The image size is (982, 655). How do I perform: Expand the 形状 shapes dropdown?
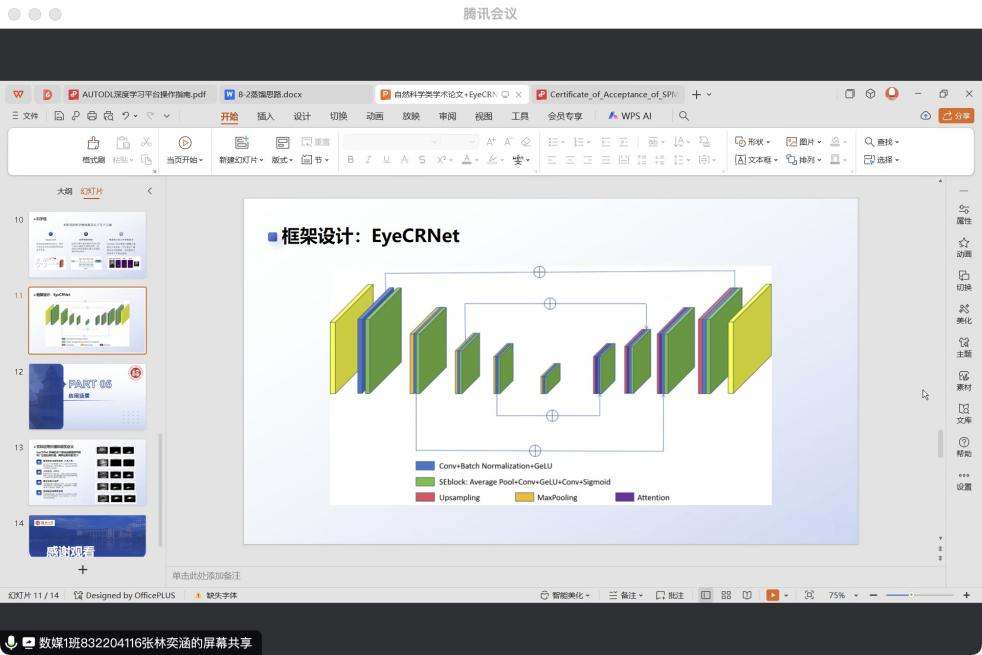click(753, 142)
